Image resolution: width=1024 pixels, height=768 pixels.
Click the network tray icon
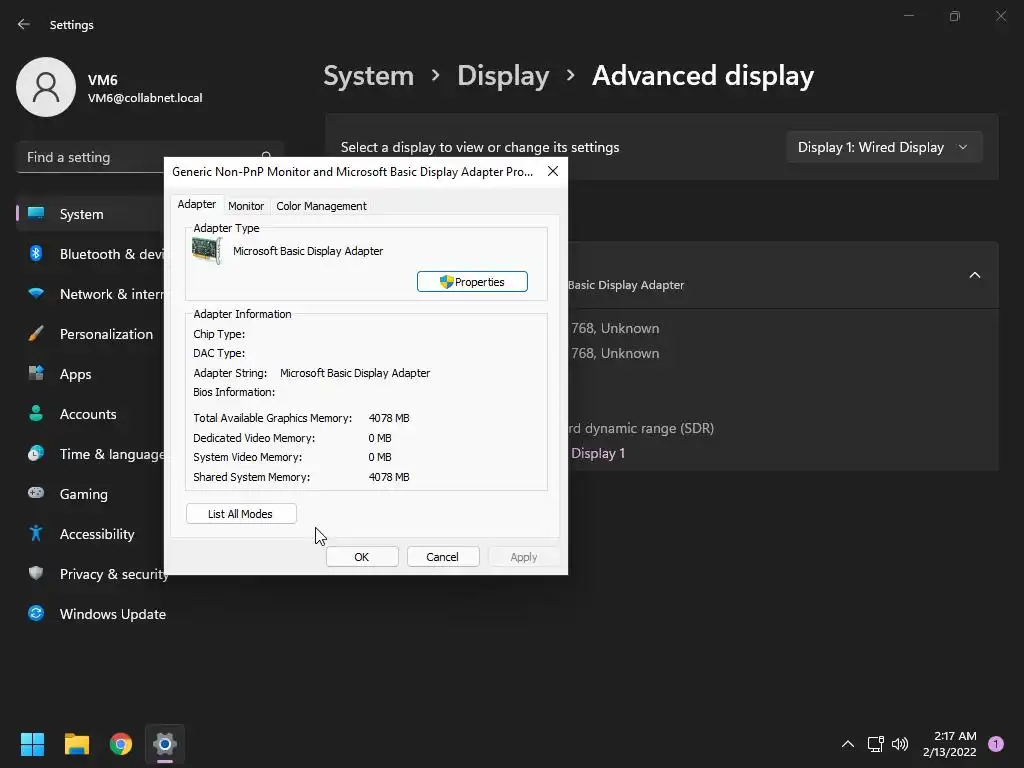pyautogui.click(x=875, y=744)
